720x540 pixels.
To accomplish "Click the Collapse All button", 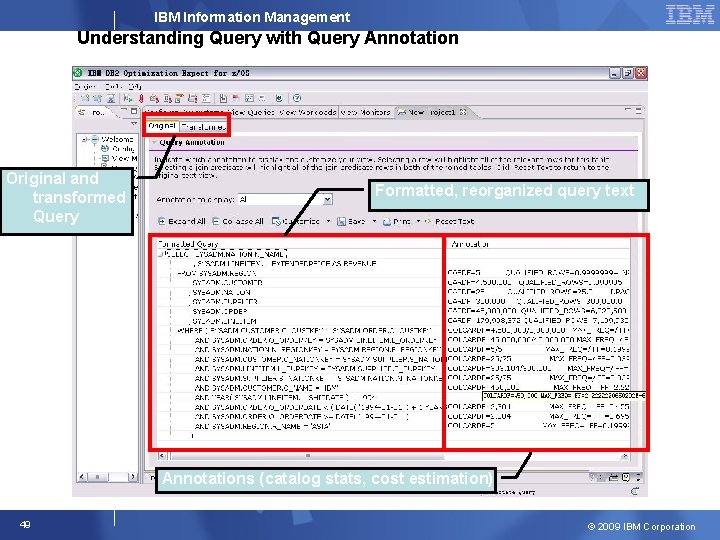I will pyautogui.click(x=238, y=221).
